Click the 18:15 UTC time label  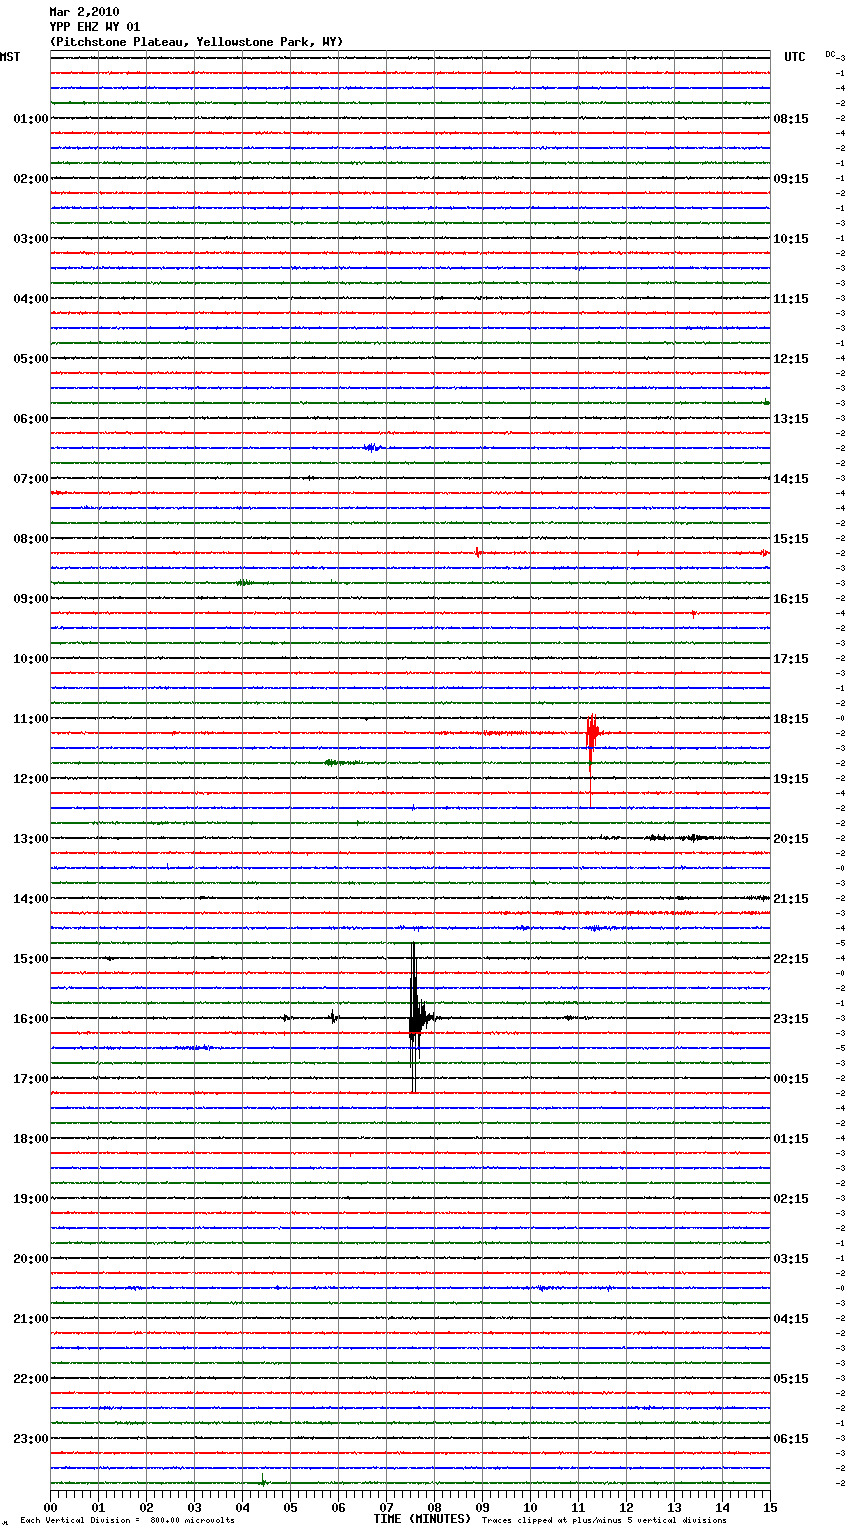pyautogui.click(x=791, y=719)
